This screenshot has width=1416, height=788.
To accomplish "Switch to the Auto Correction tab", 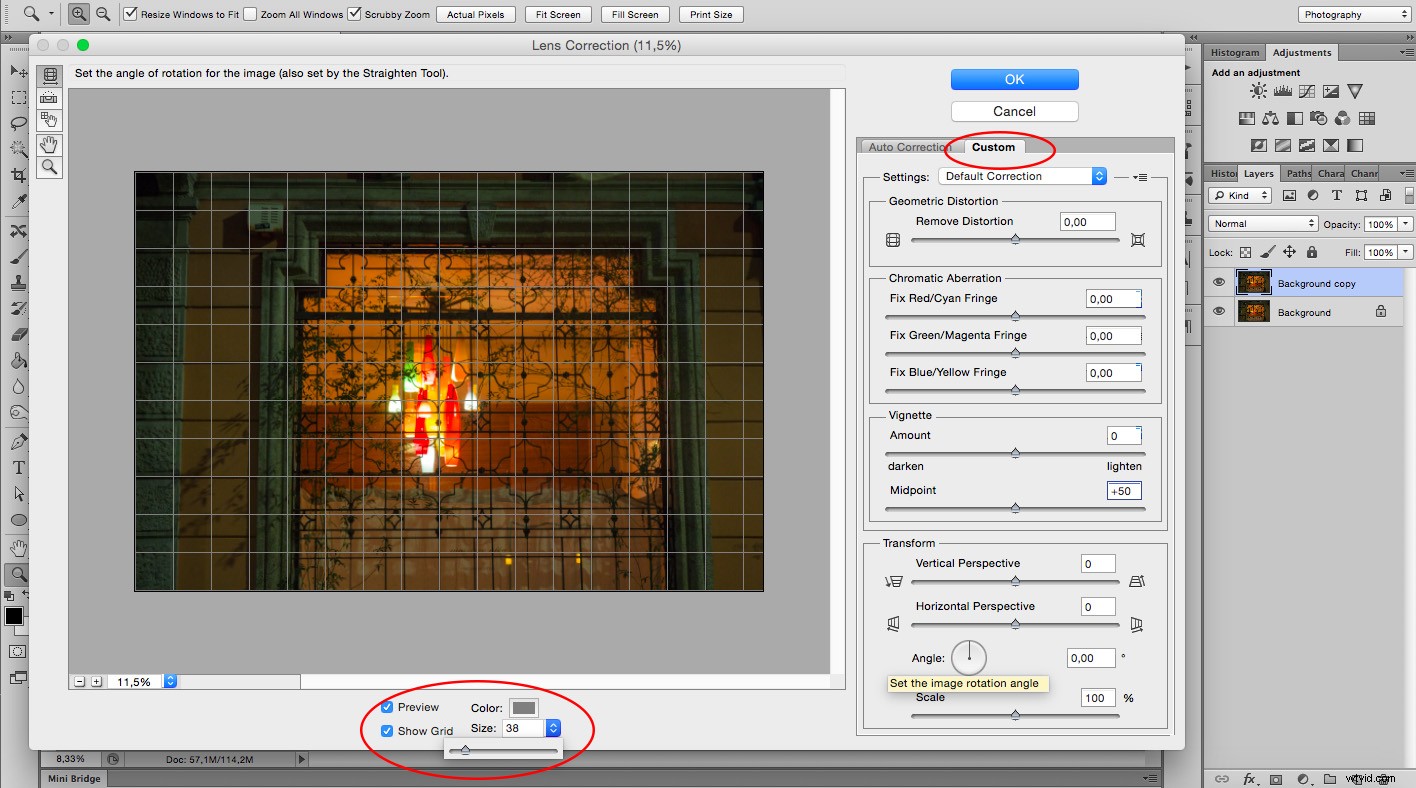I will (906, 147).
